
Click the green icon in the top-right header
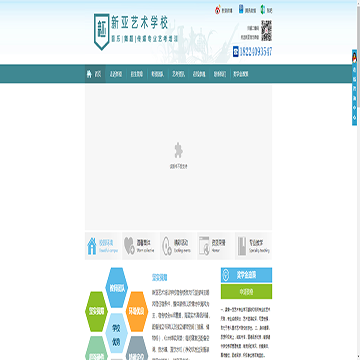coord(263,10)
